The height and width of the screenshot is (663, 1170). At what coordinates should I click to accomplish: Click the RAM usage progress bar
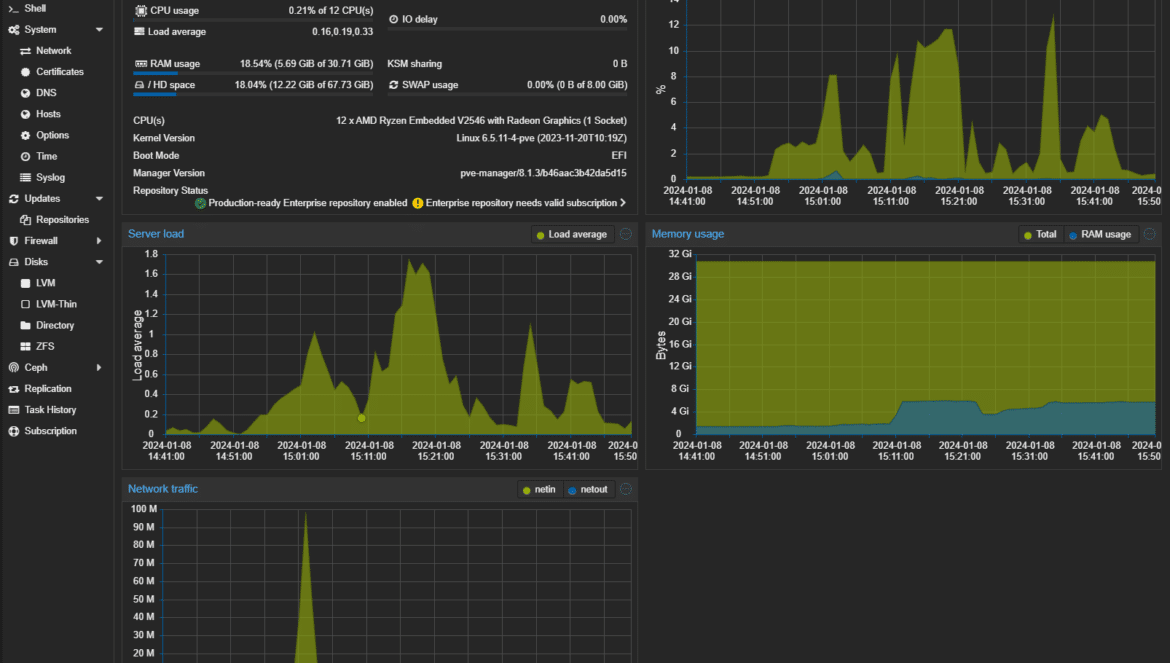pyautogui.click(x=253, y=73)
